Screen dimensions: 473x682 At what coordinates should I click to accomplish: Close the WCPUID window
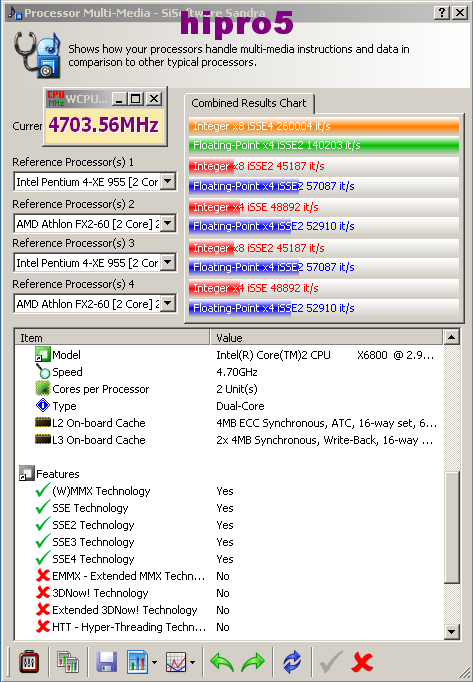pyautogui.click(x=154, y=99)
